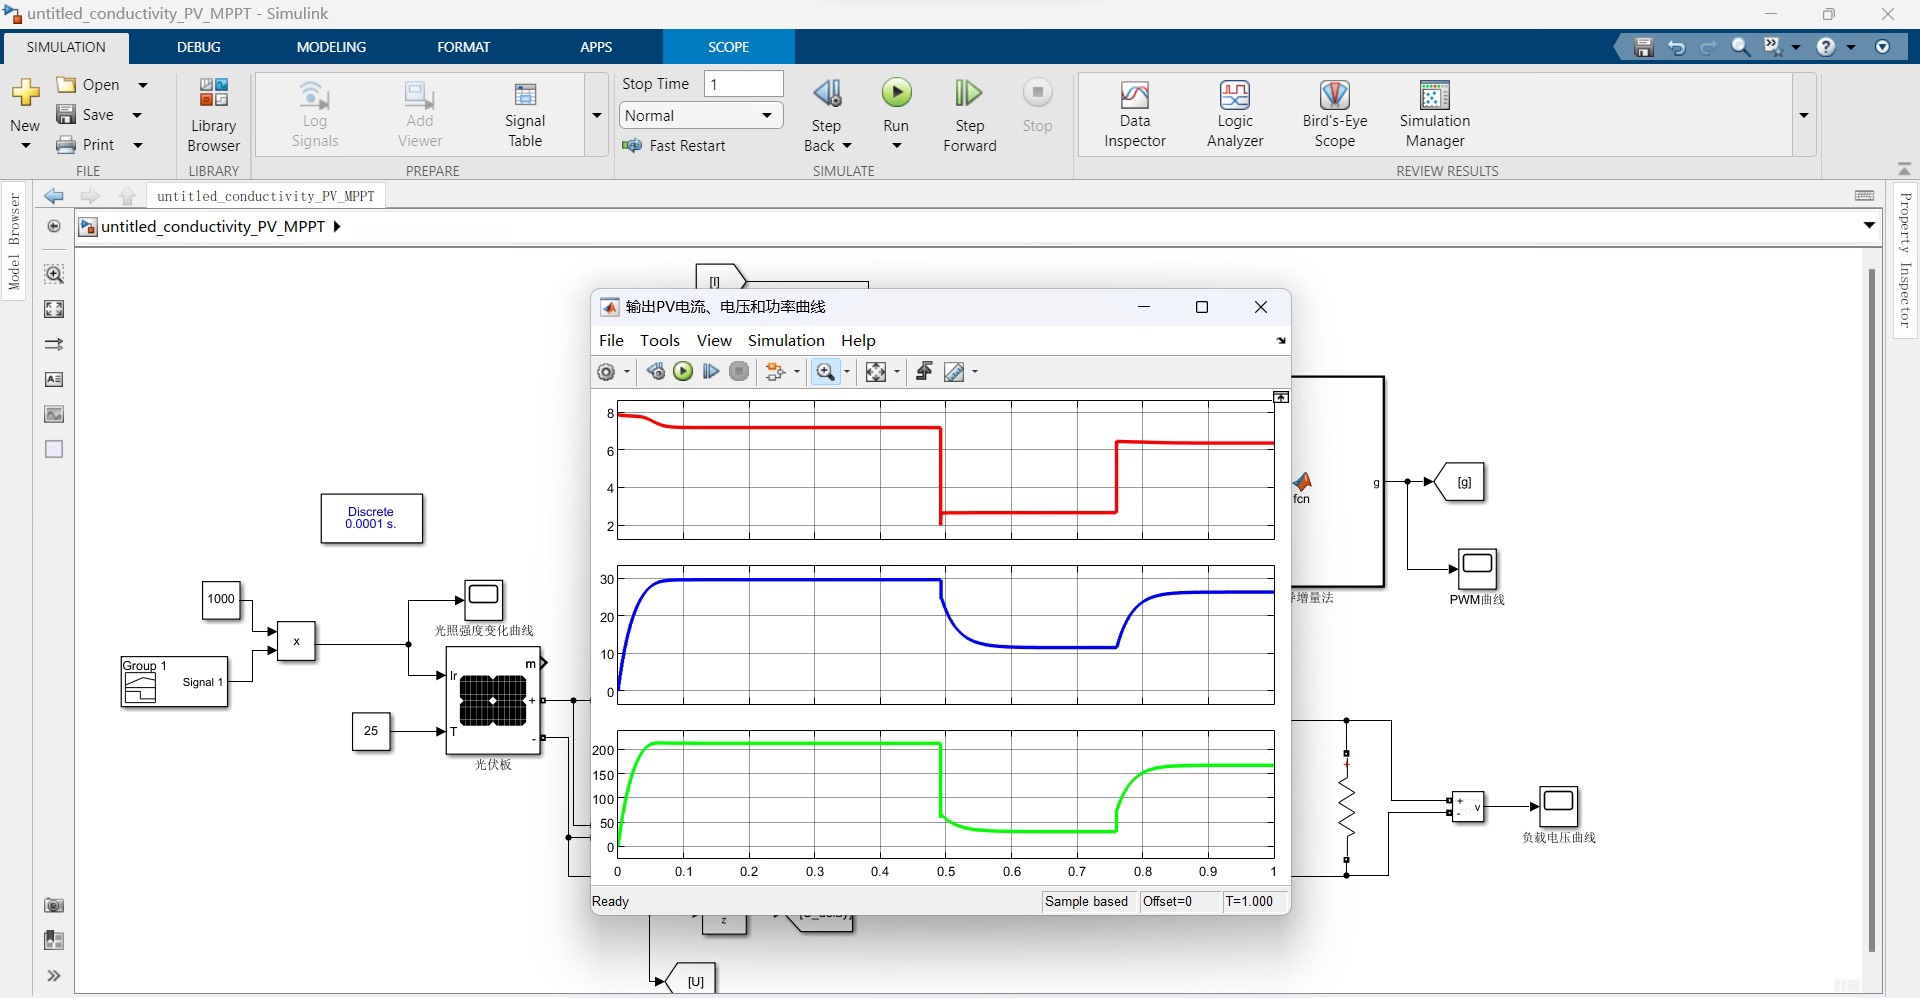
Task: Open Simulation Manager
Action: (x=1435, y=114)
